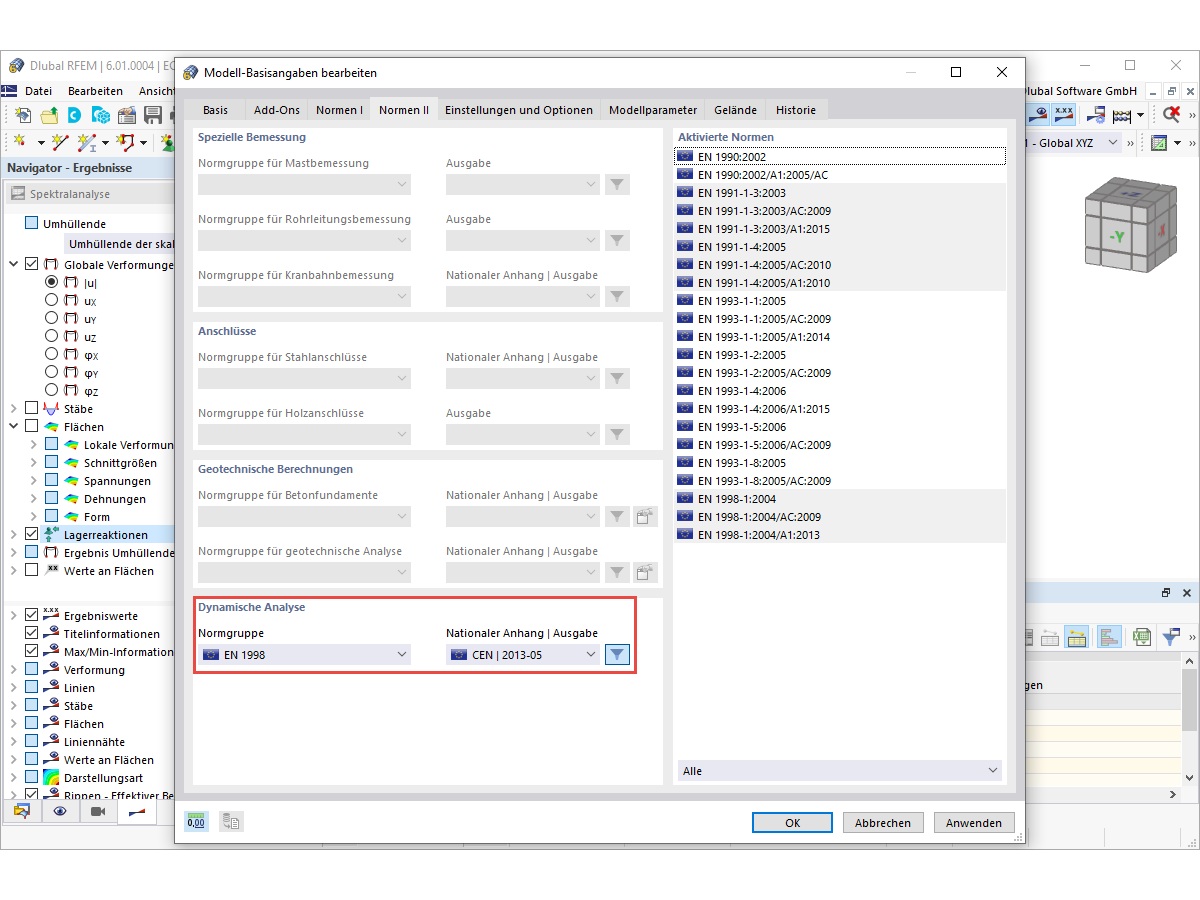Open an existing model via the folder icon
This screenshot has width=1200, height=900.
49,115
